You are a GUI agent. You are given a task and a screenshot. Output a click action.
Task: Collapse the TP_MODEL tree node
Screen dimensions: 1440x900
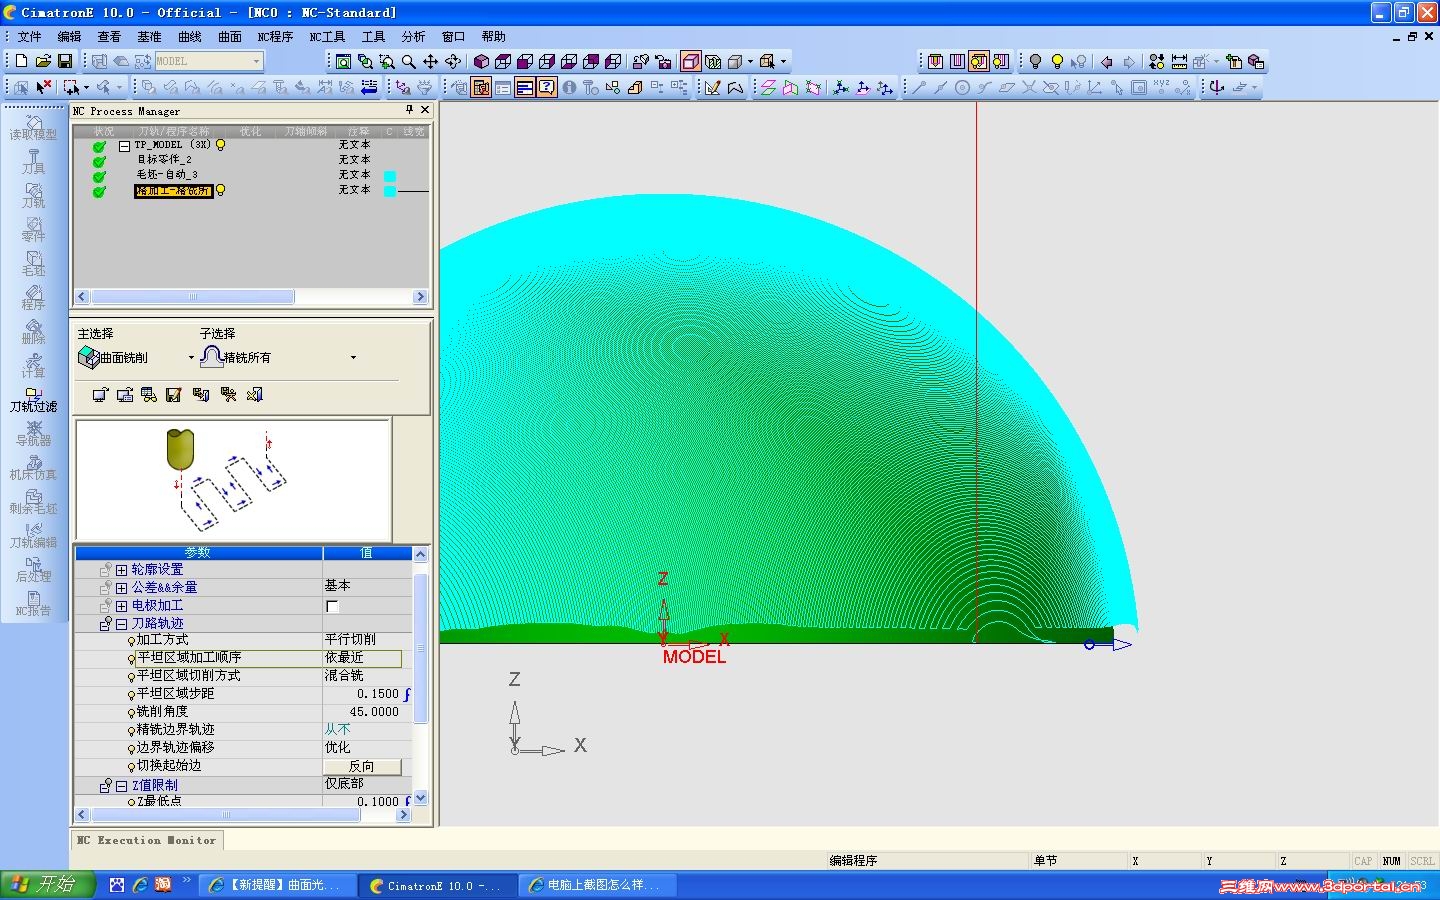click(x=124, y=145)
